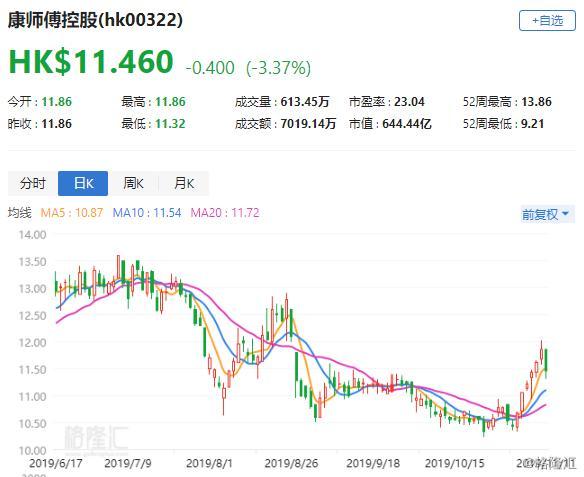Viewport: 584px width, 477px height.
Task: Click the 昨收 value 11.86
Action: [x=57, y=124]
